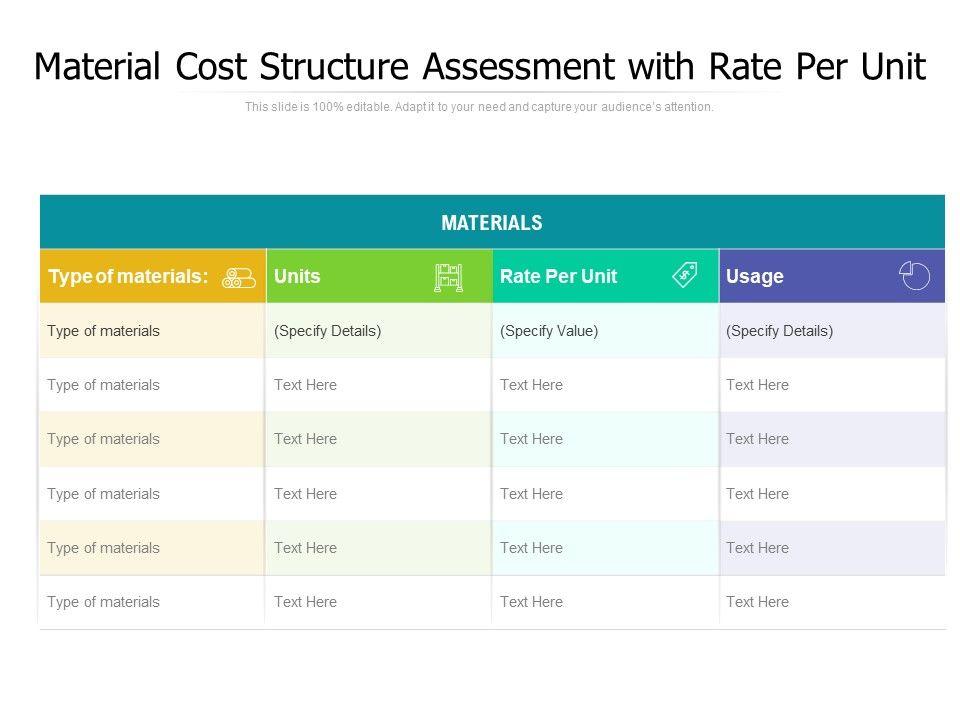Click first 'Text Here' cell in Usage column
Screen dimensions: 960x720
[758, 385]
